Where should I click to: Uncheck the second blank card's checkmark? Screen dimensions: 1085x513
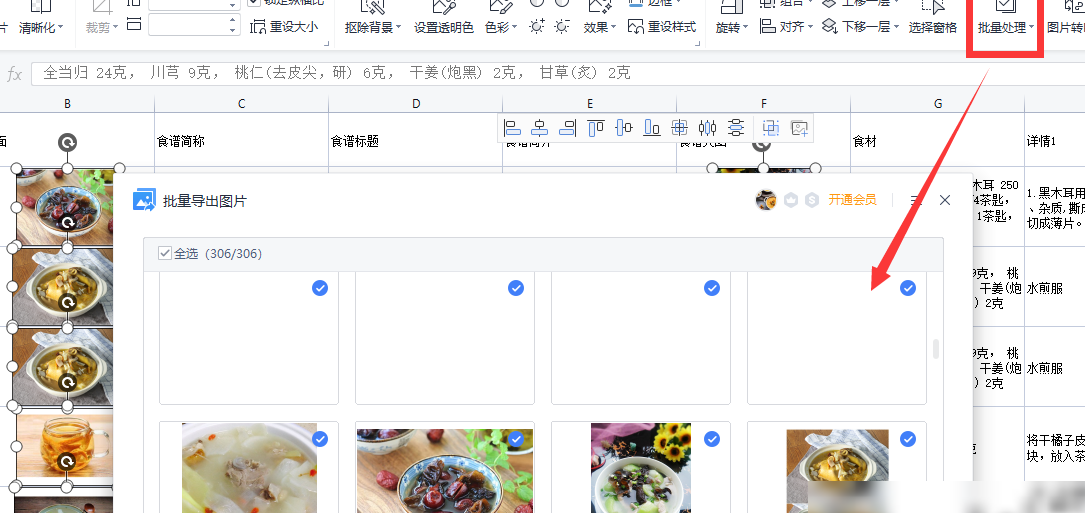click(x=516, y=288)
